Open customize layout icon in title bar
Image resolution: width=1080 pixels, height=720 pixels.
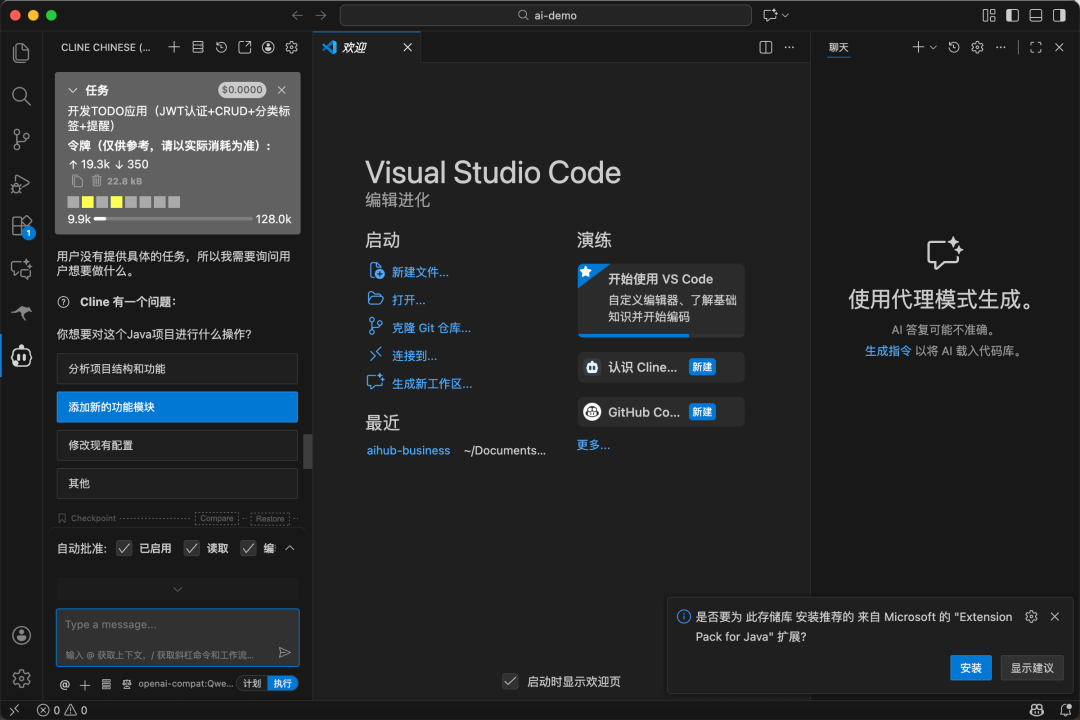click(x=988, y=15)
